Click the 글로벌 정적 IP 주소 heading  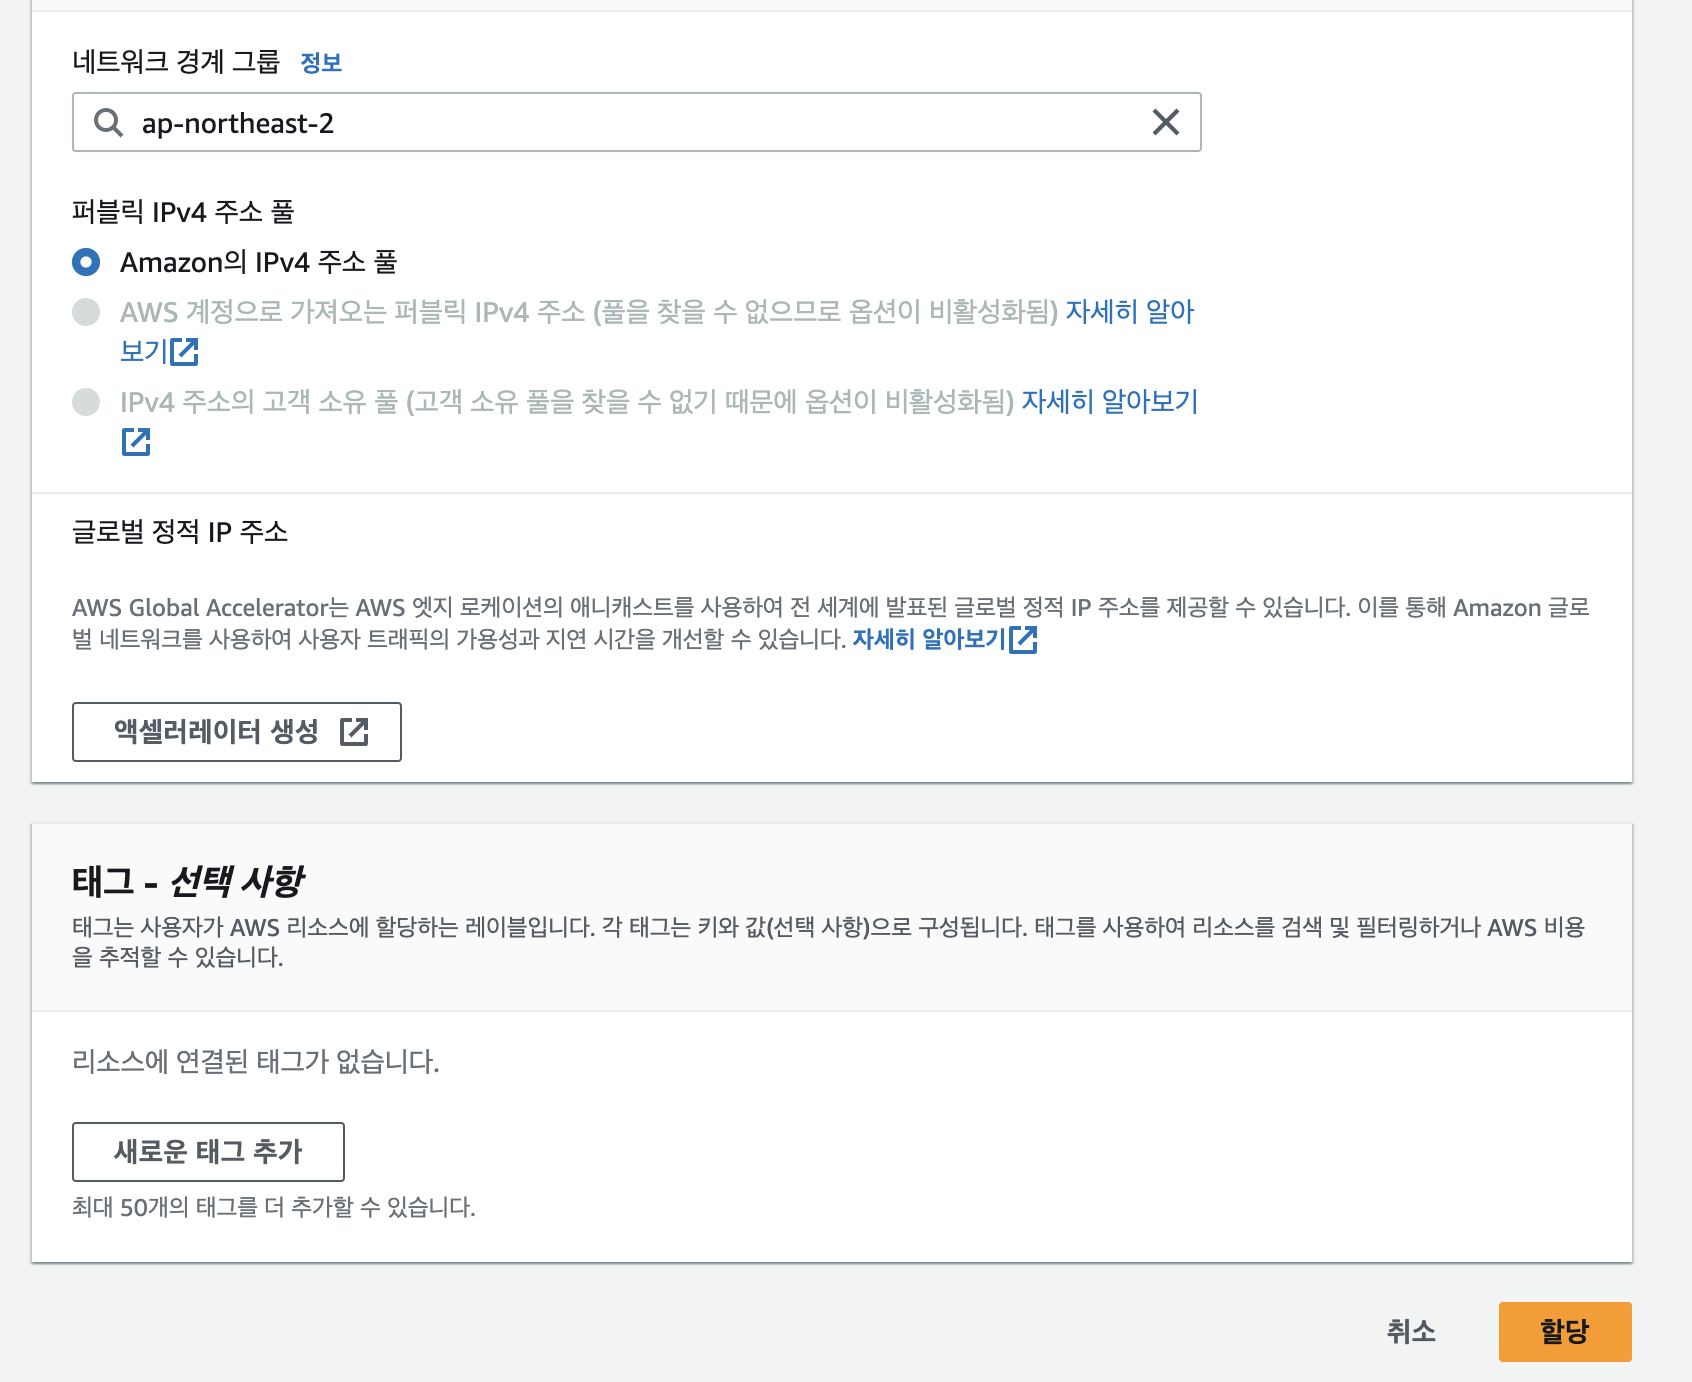pyautogui.click(x=180, y=532)
